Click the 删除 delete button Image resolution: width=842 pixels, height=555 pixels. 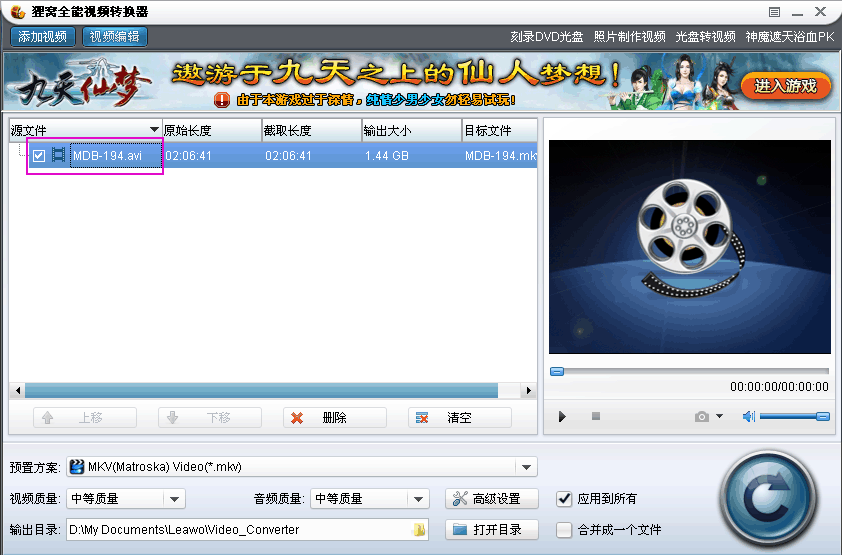335,418
